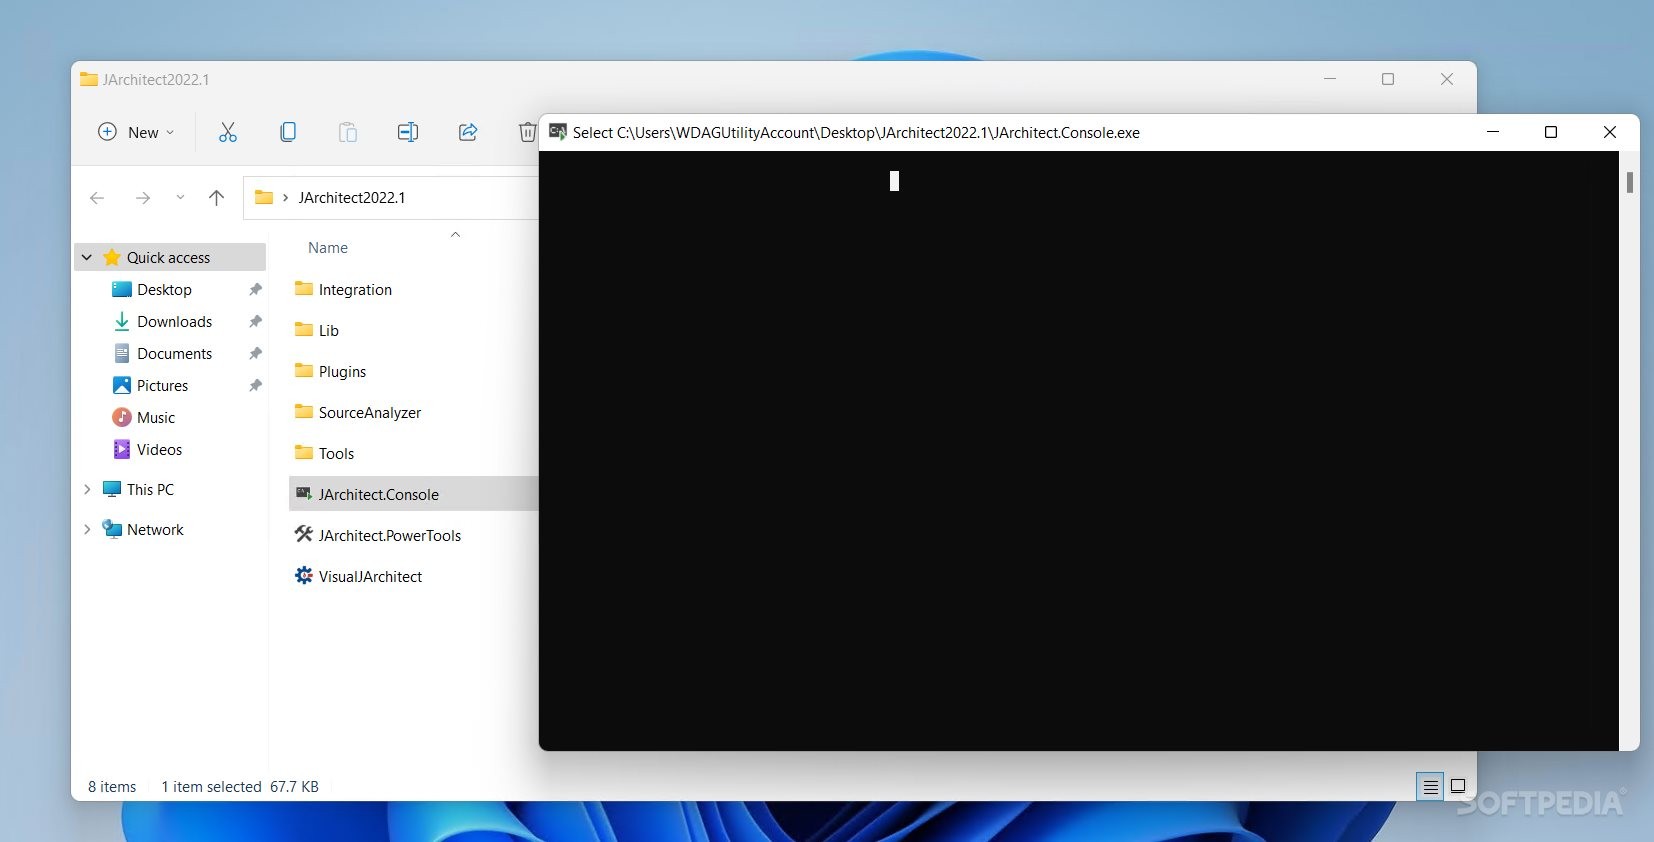Select the Tools folder
1654x842 pixels.
(336, 453)
